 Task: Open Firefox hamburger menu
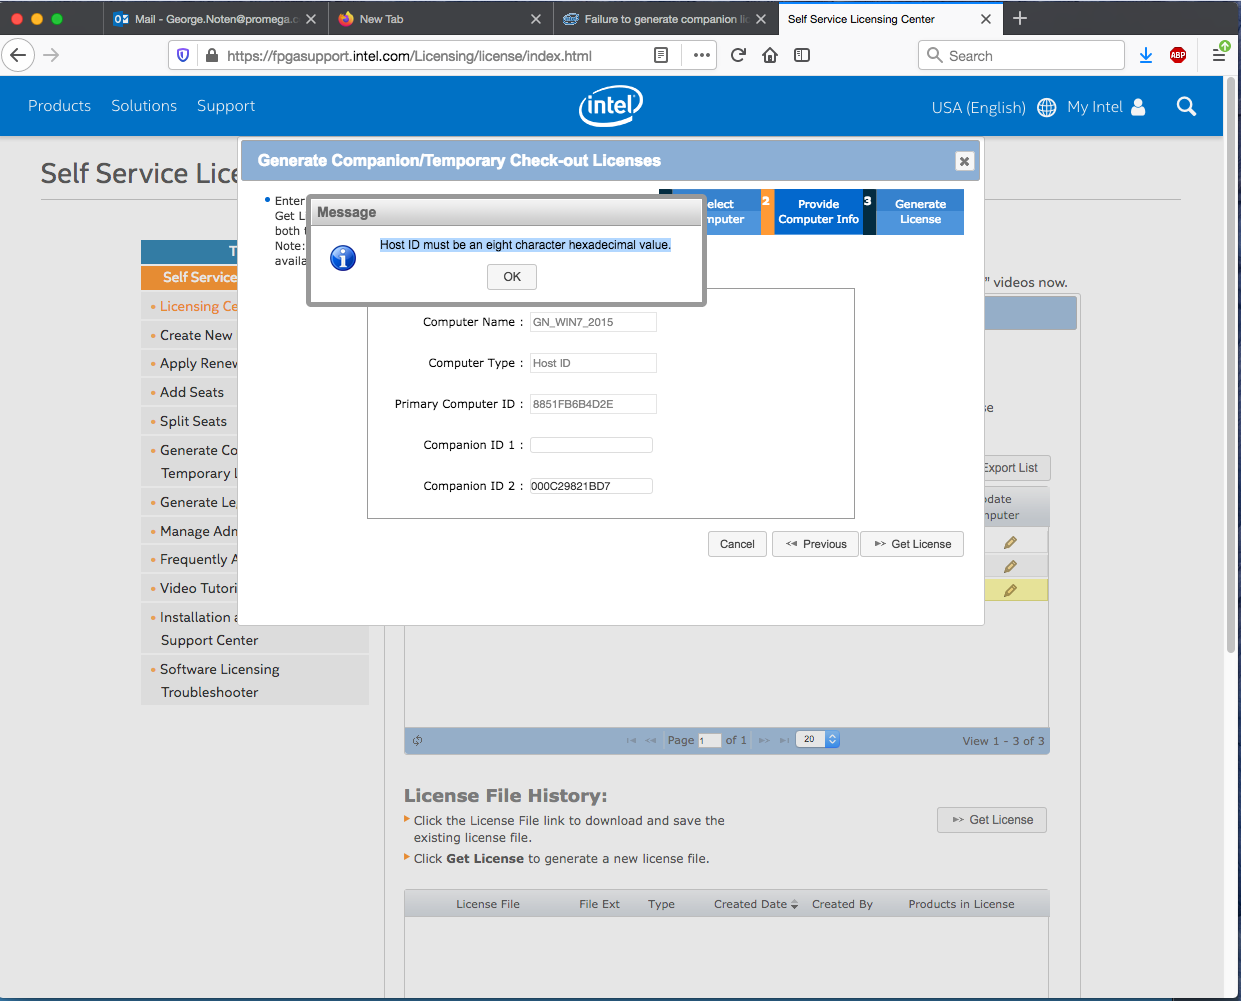[x=1219, y=54]
